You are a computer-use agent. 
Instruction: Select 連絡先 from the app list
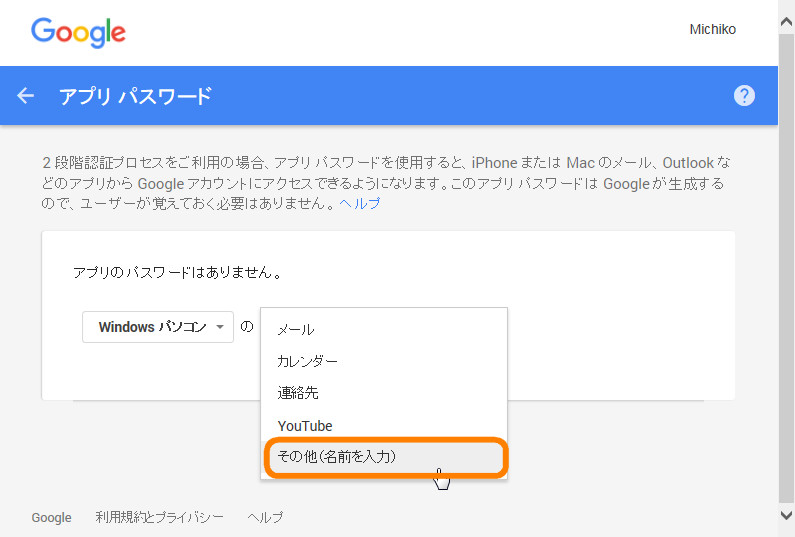tap(384, 393)
